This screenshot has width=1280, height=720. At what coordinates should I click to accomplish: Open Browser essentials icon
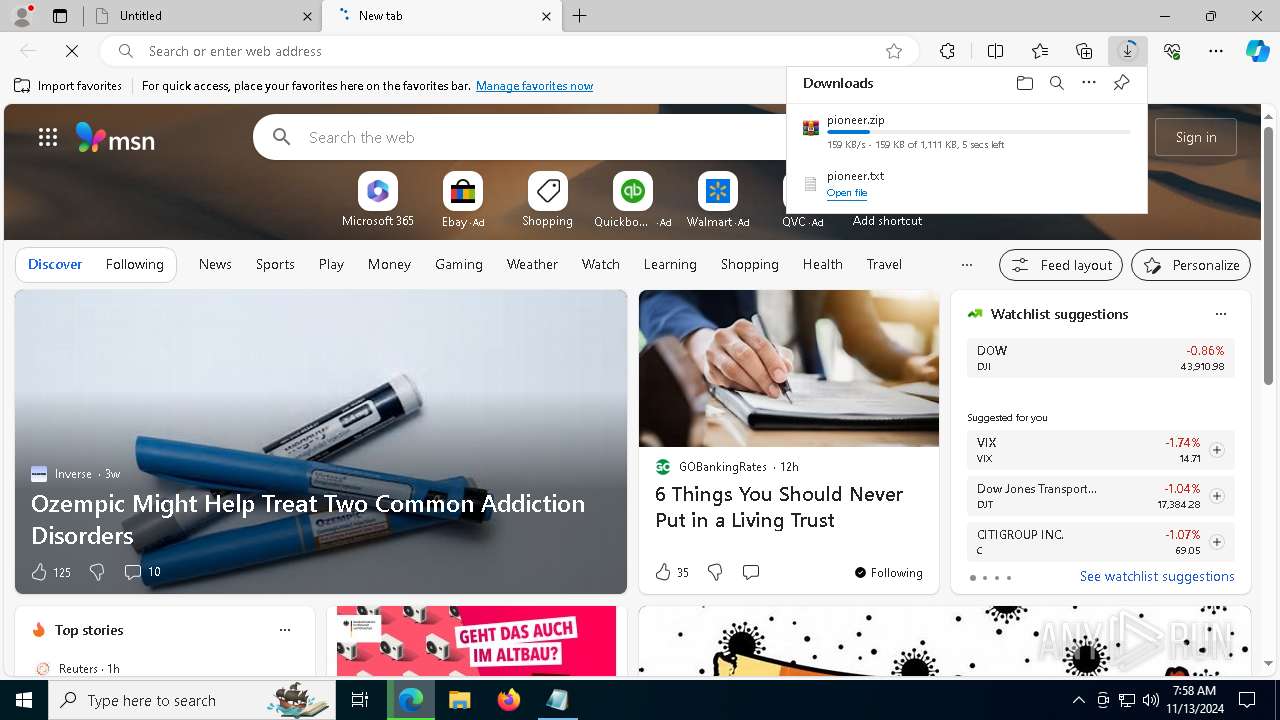pyautogui.click(x=1172, y=51)
